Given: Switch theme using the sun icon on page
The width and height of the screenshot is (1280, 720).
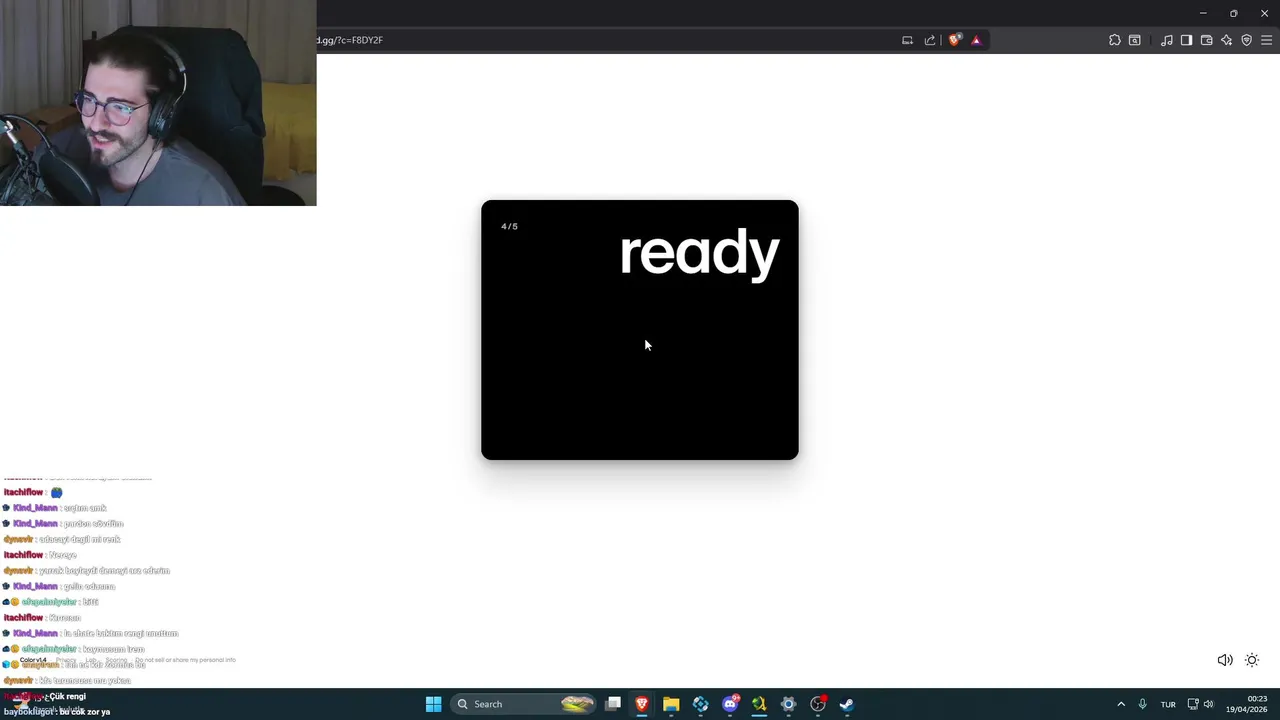Looking at the screenshot, I should [1252, 660].
